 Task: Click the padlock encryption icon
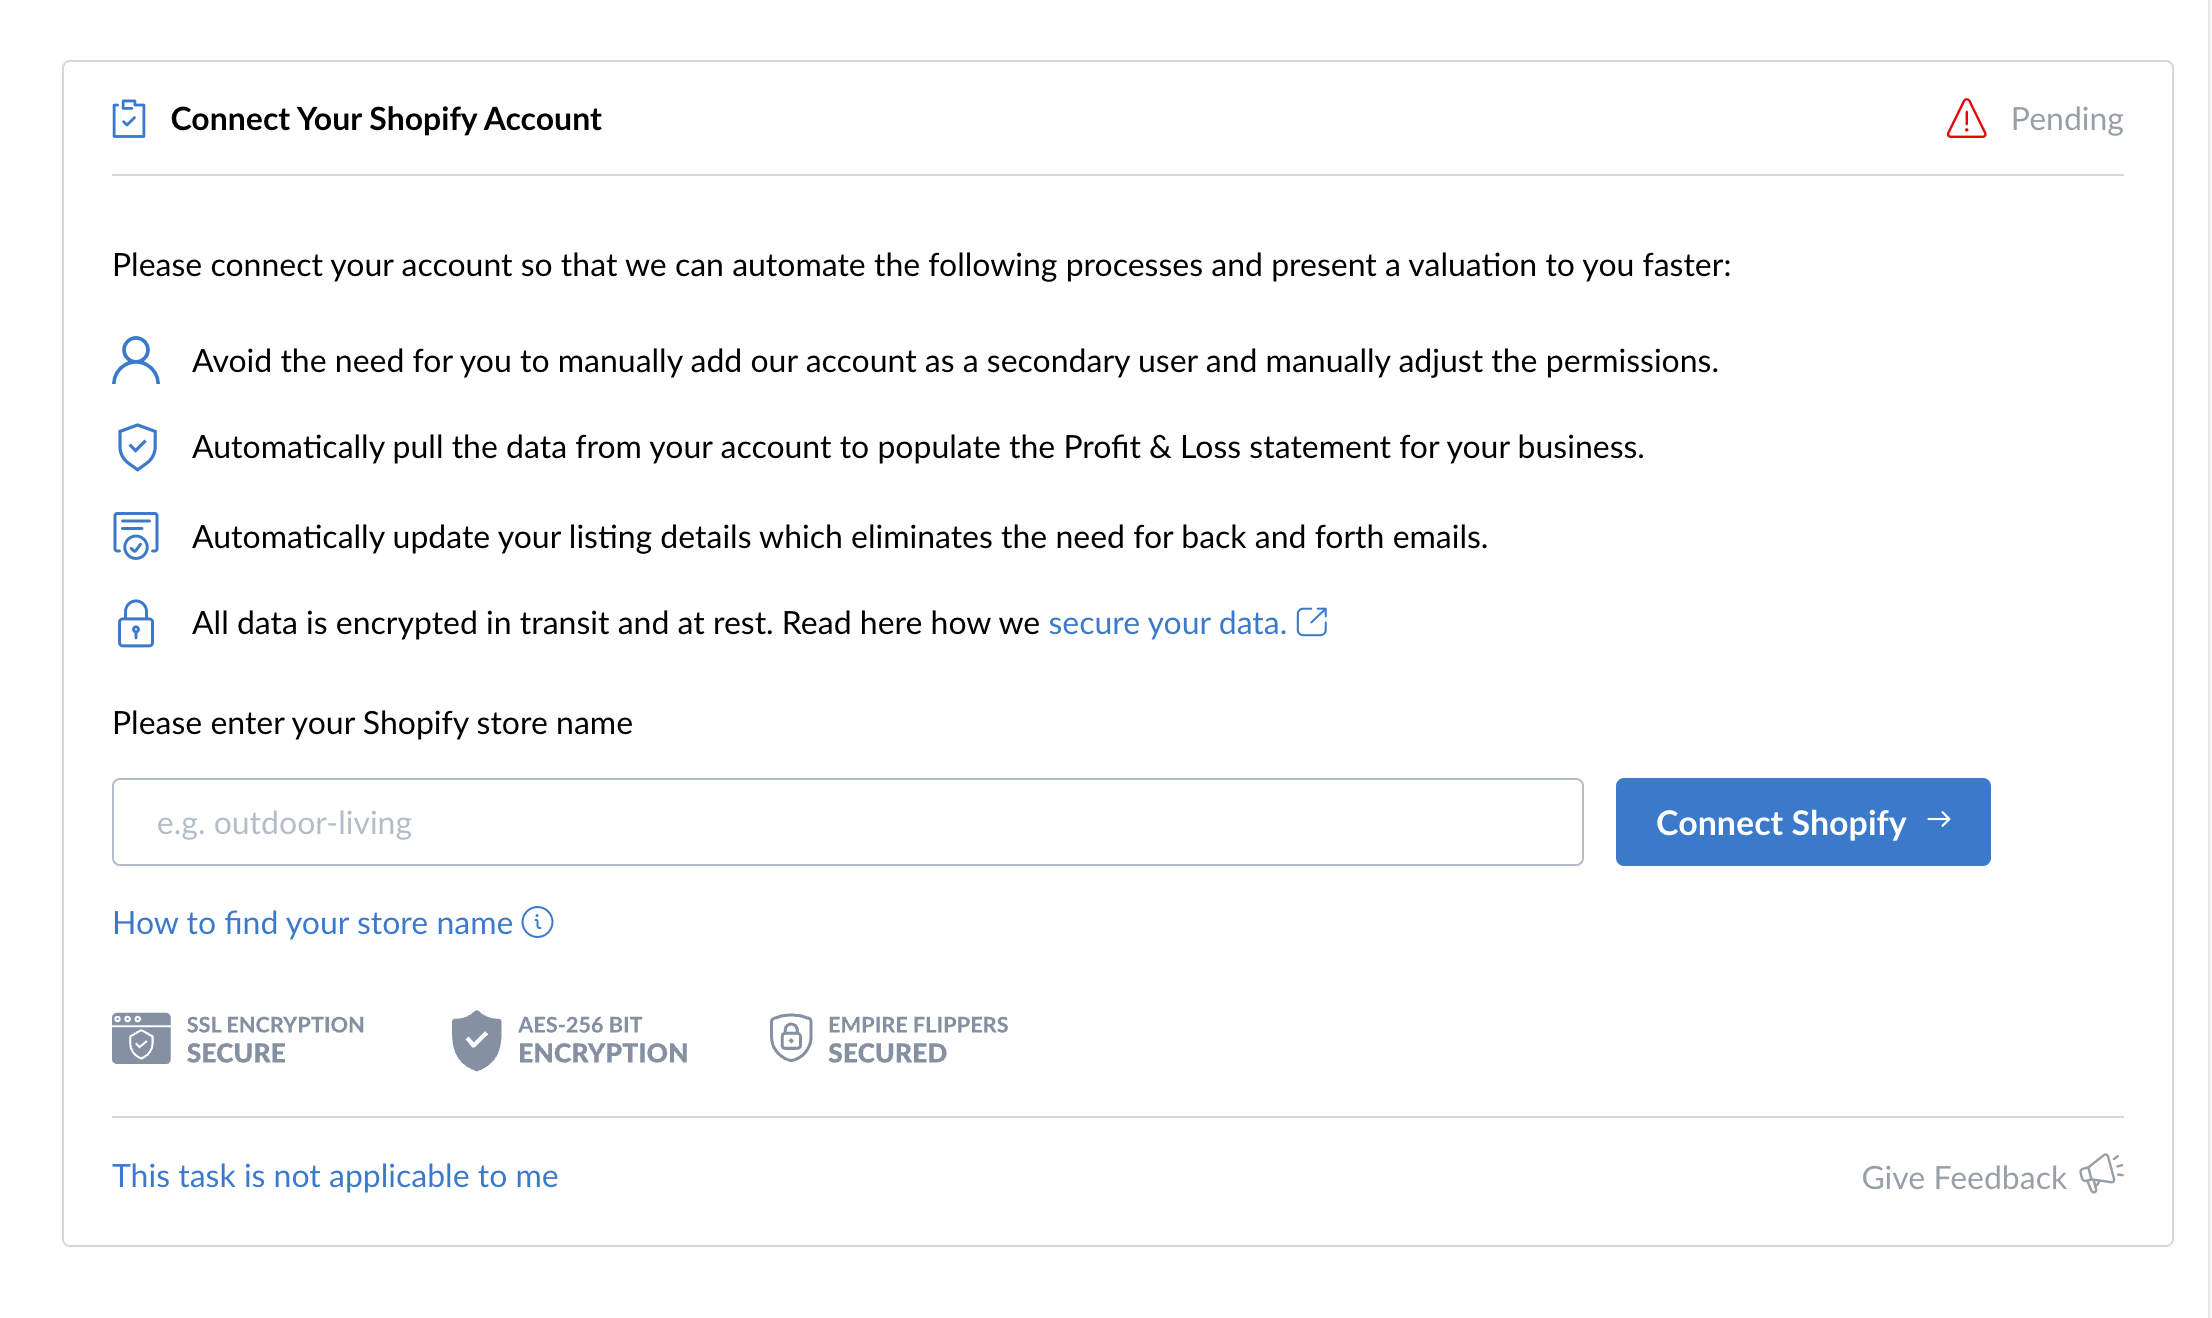click(x=136, y=624)
